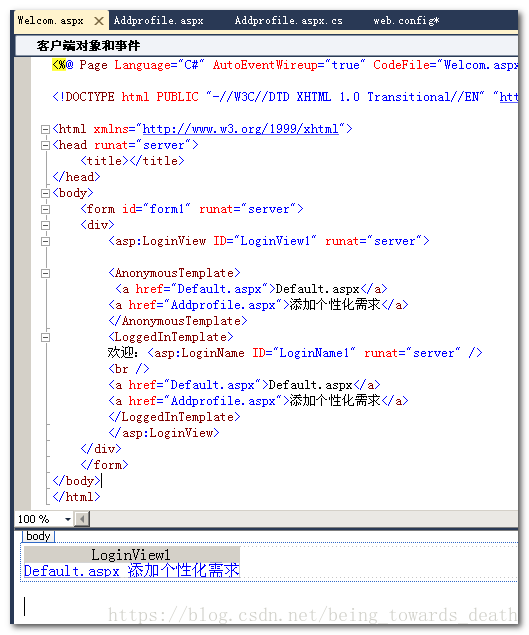529x635 pixels.
Task: Collapse the body tag region
Action: 45,194
